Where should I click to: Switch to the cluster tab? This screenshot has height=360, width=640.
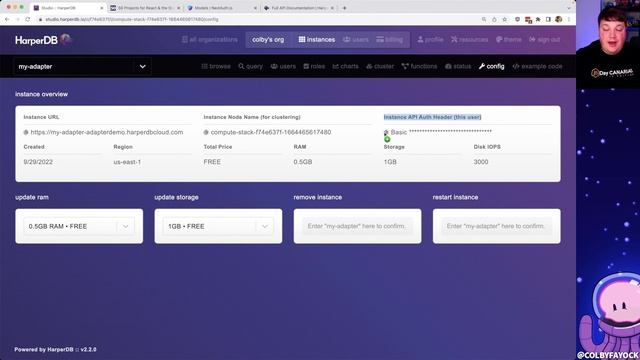pyautogui.click(x=380, y=66)
